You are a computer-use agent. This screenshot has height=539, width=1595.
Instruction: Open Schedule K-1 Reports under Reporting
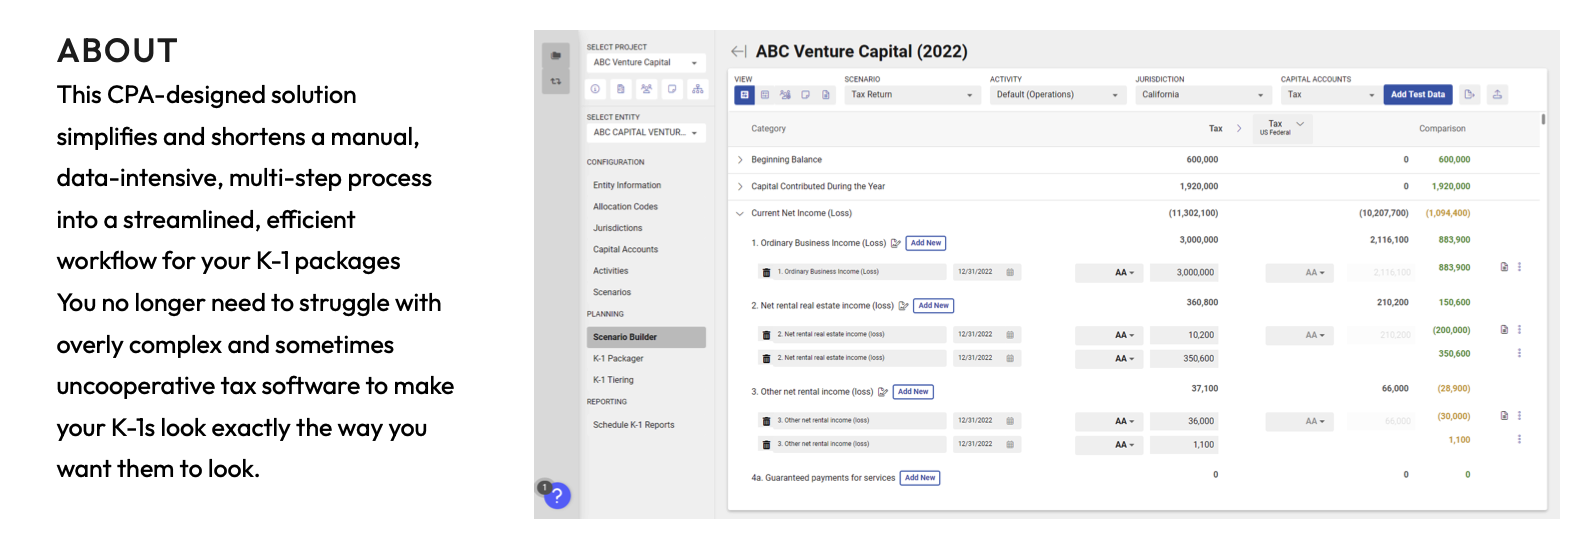(x=634, y=425)
